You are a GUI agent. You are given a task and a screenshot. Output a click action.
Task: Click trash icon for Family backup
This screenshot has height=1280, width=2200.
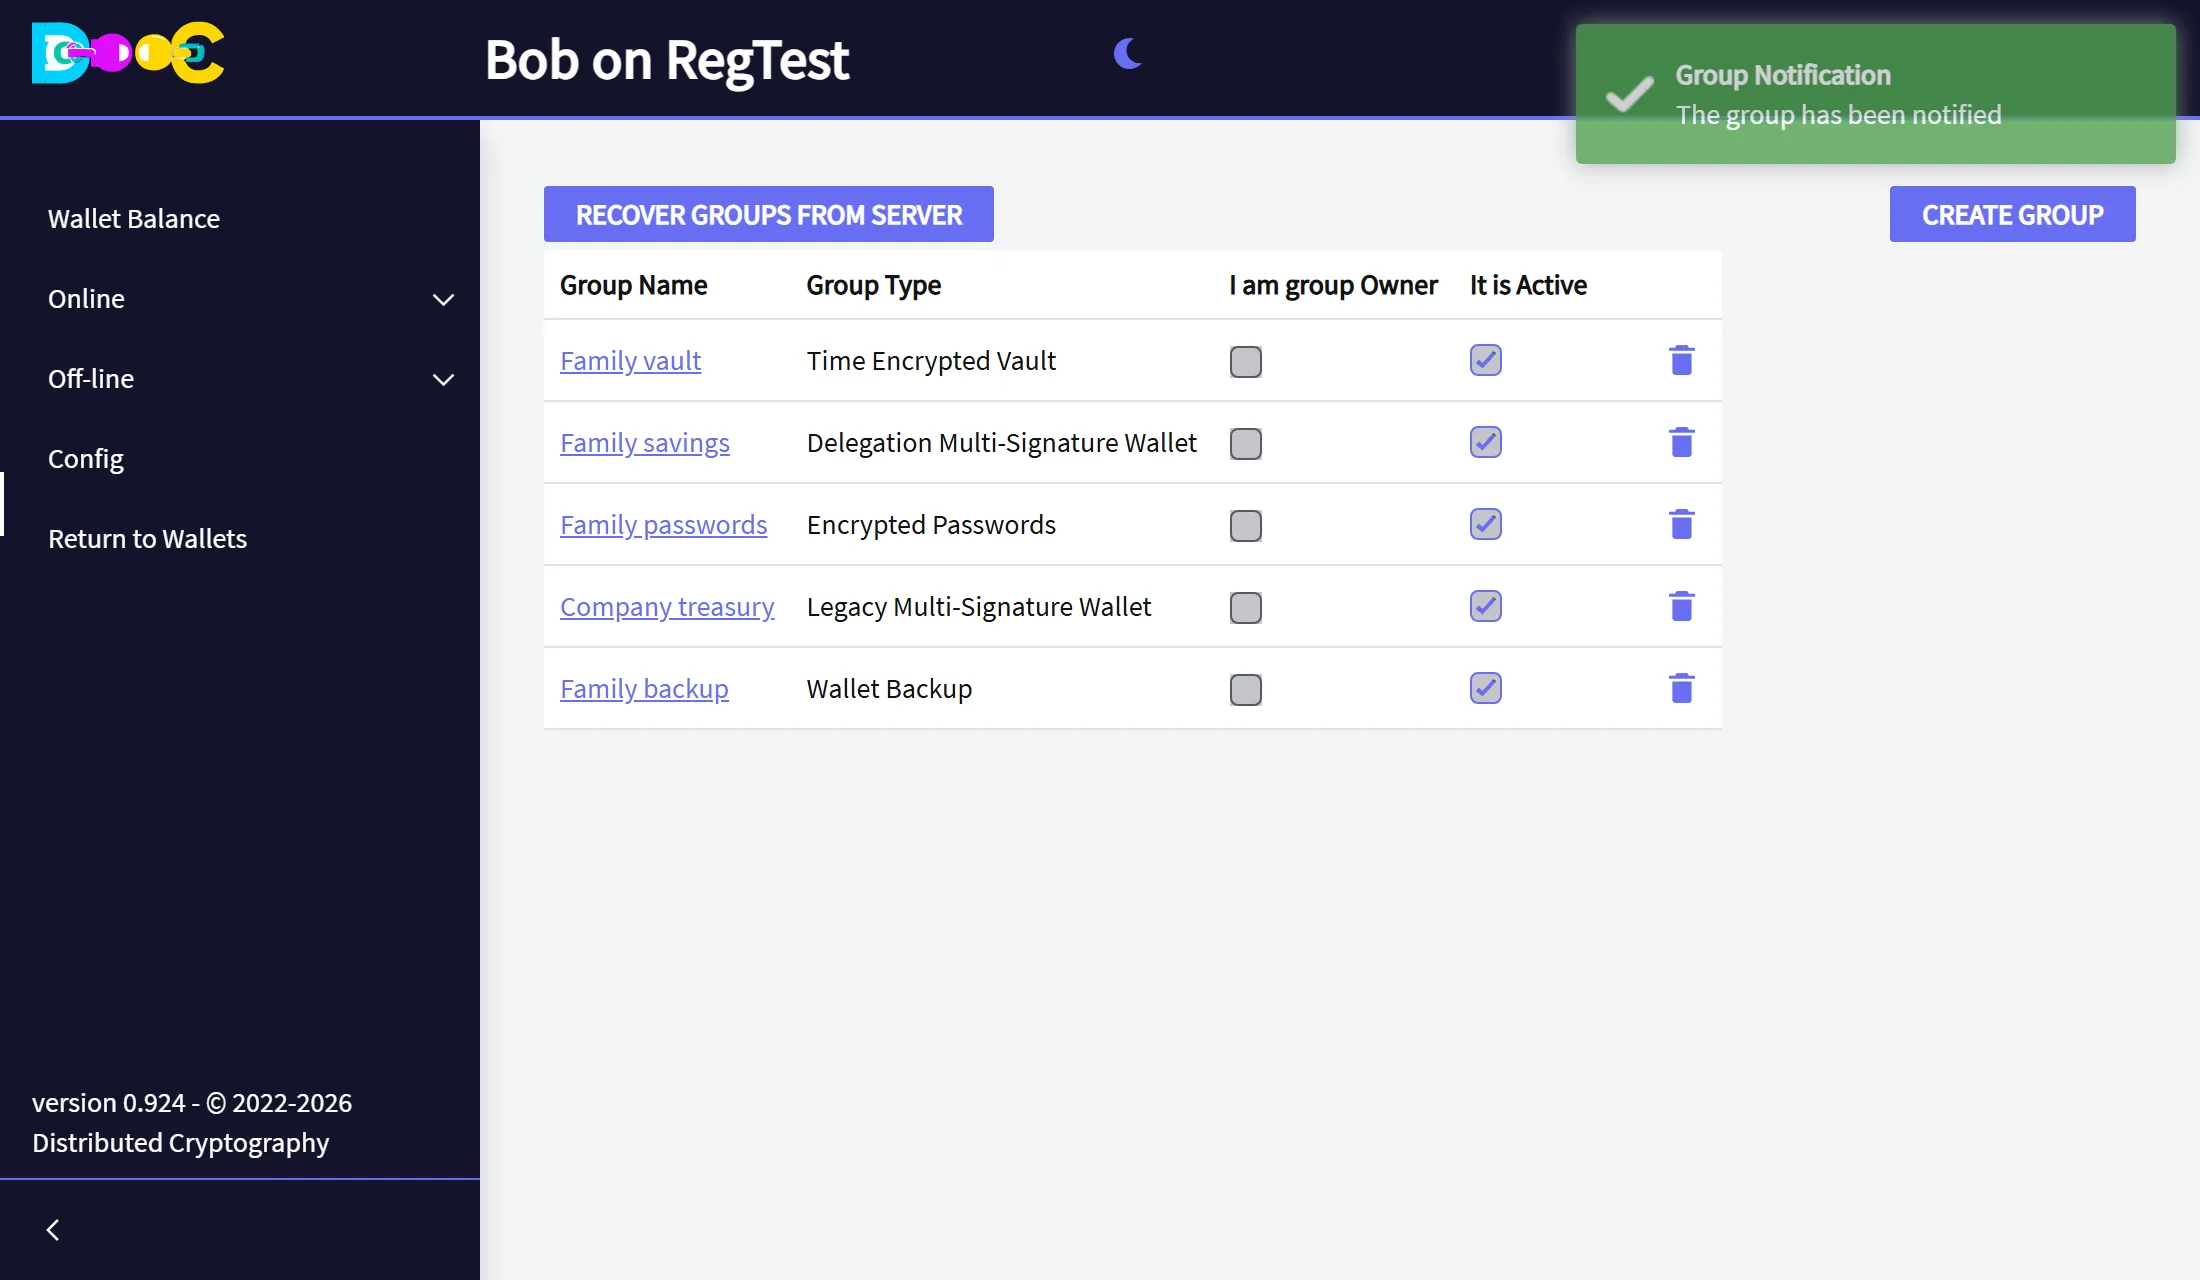coord(1681,688)
